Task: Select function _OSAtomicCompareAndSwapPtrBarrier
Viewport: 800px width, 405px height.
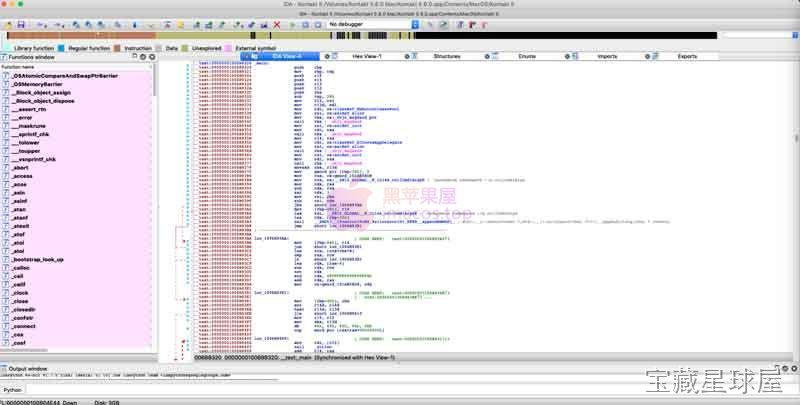Action: (64, 75)
